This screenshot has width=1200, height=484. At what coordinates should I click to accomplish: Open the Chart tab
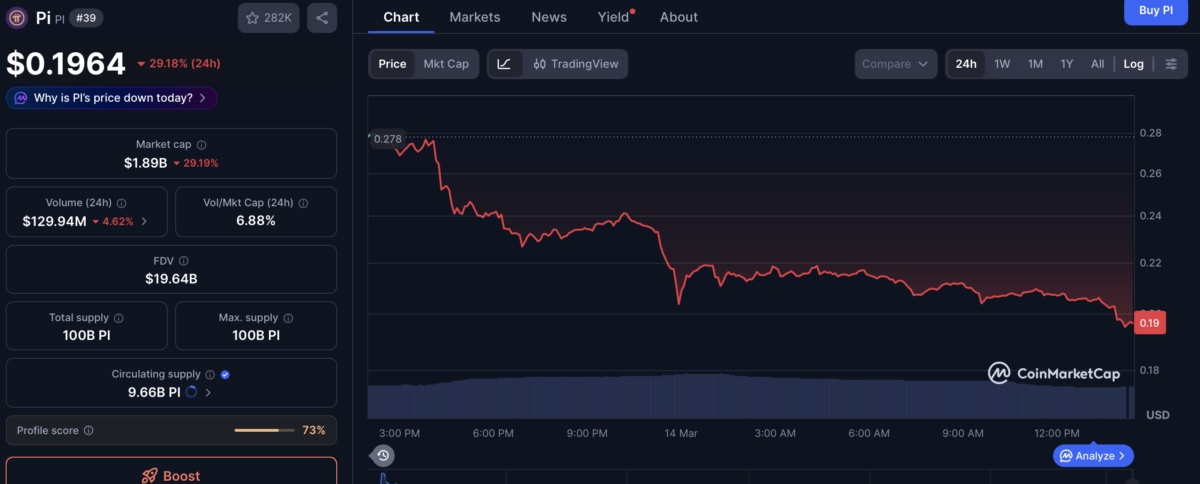(401, 17)
